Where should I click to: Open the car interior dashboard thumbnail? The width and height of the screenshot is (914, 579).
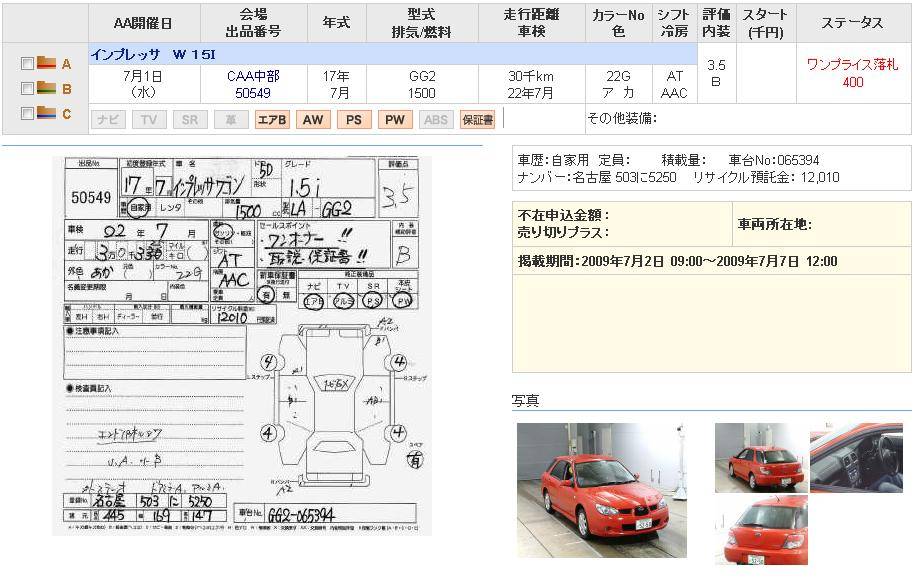(x=856, y=458)
